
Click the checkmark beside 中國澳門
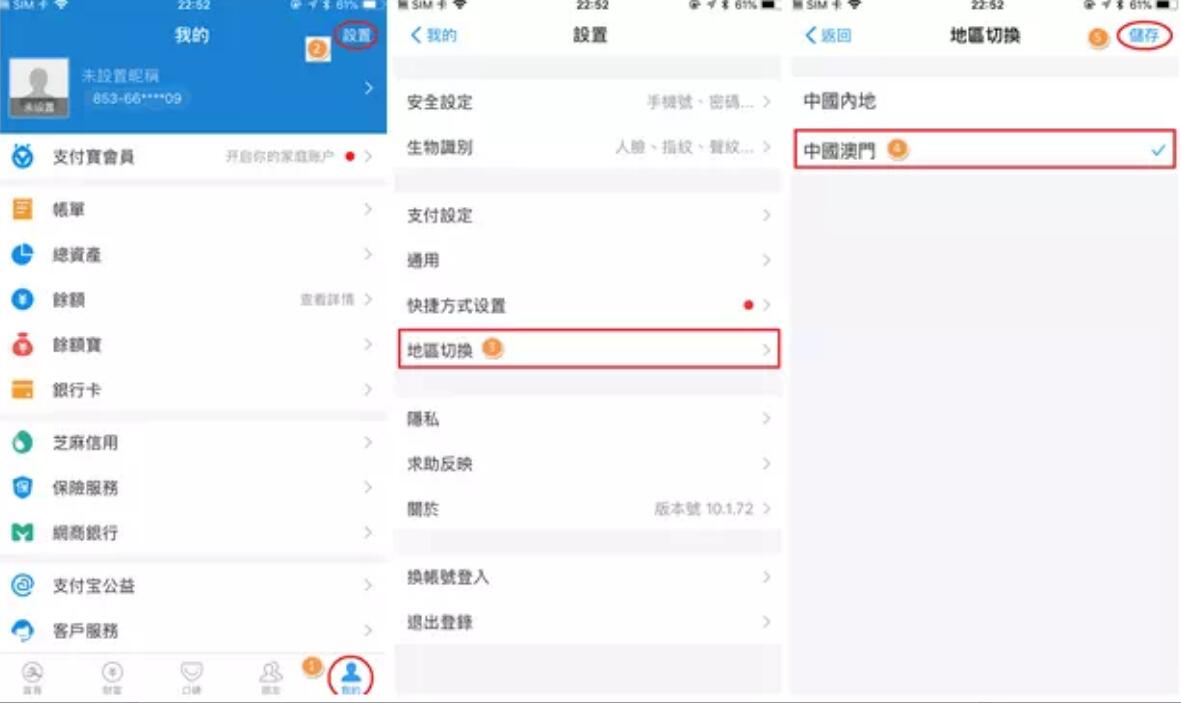coord(1158,151)
